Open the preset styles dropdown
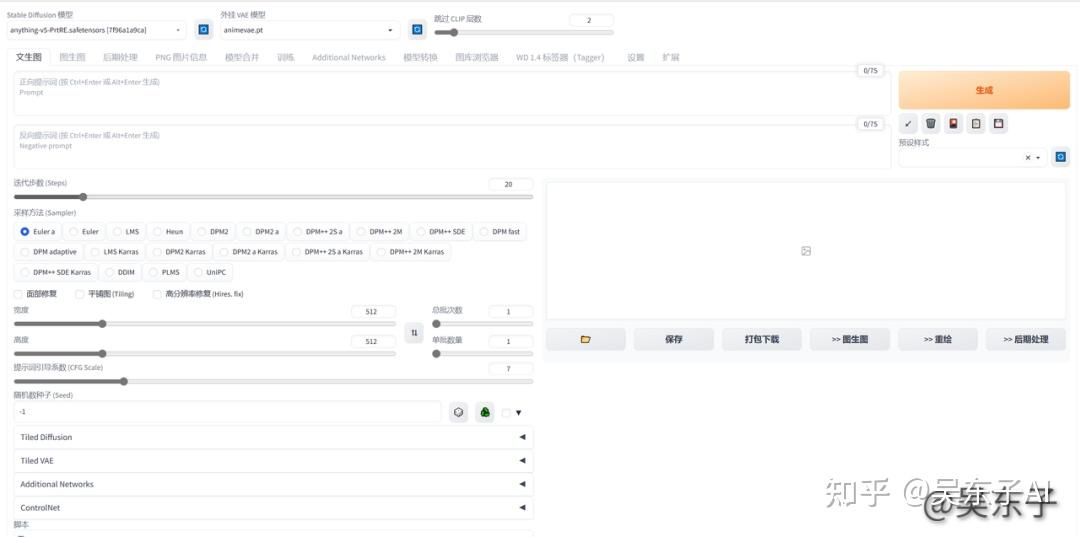 point(973,158)
